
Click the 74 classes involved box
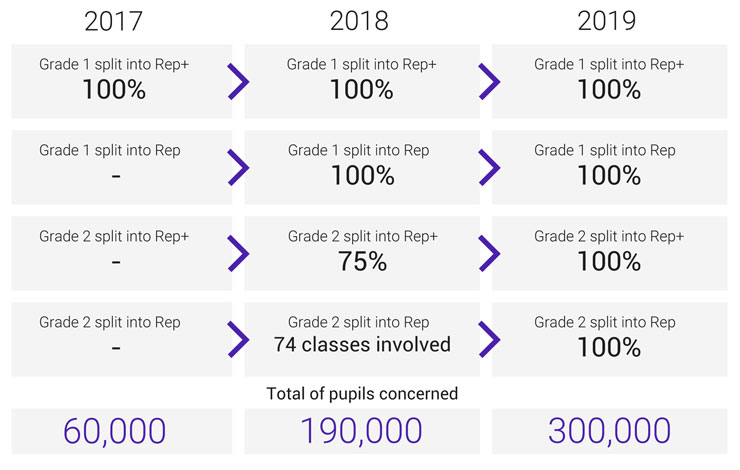click(362, 339)
